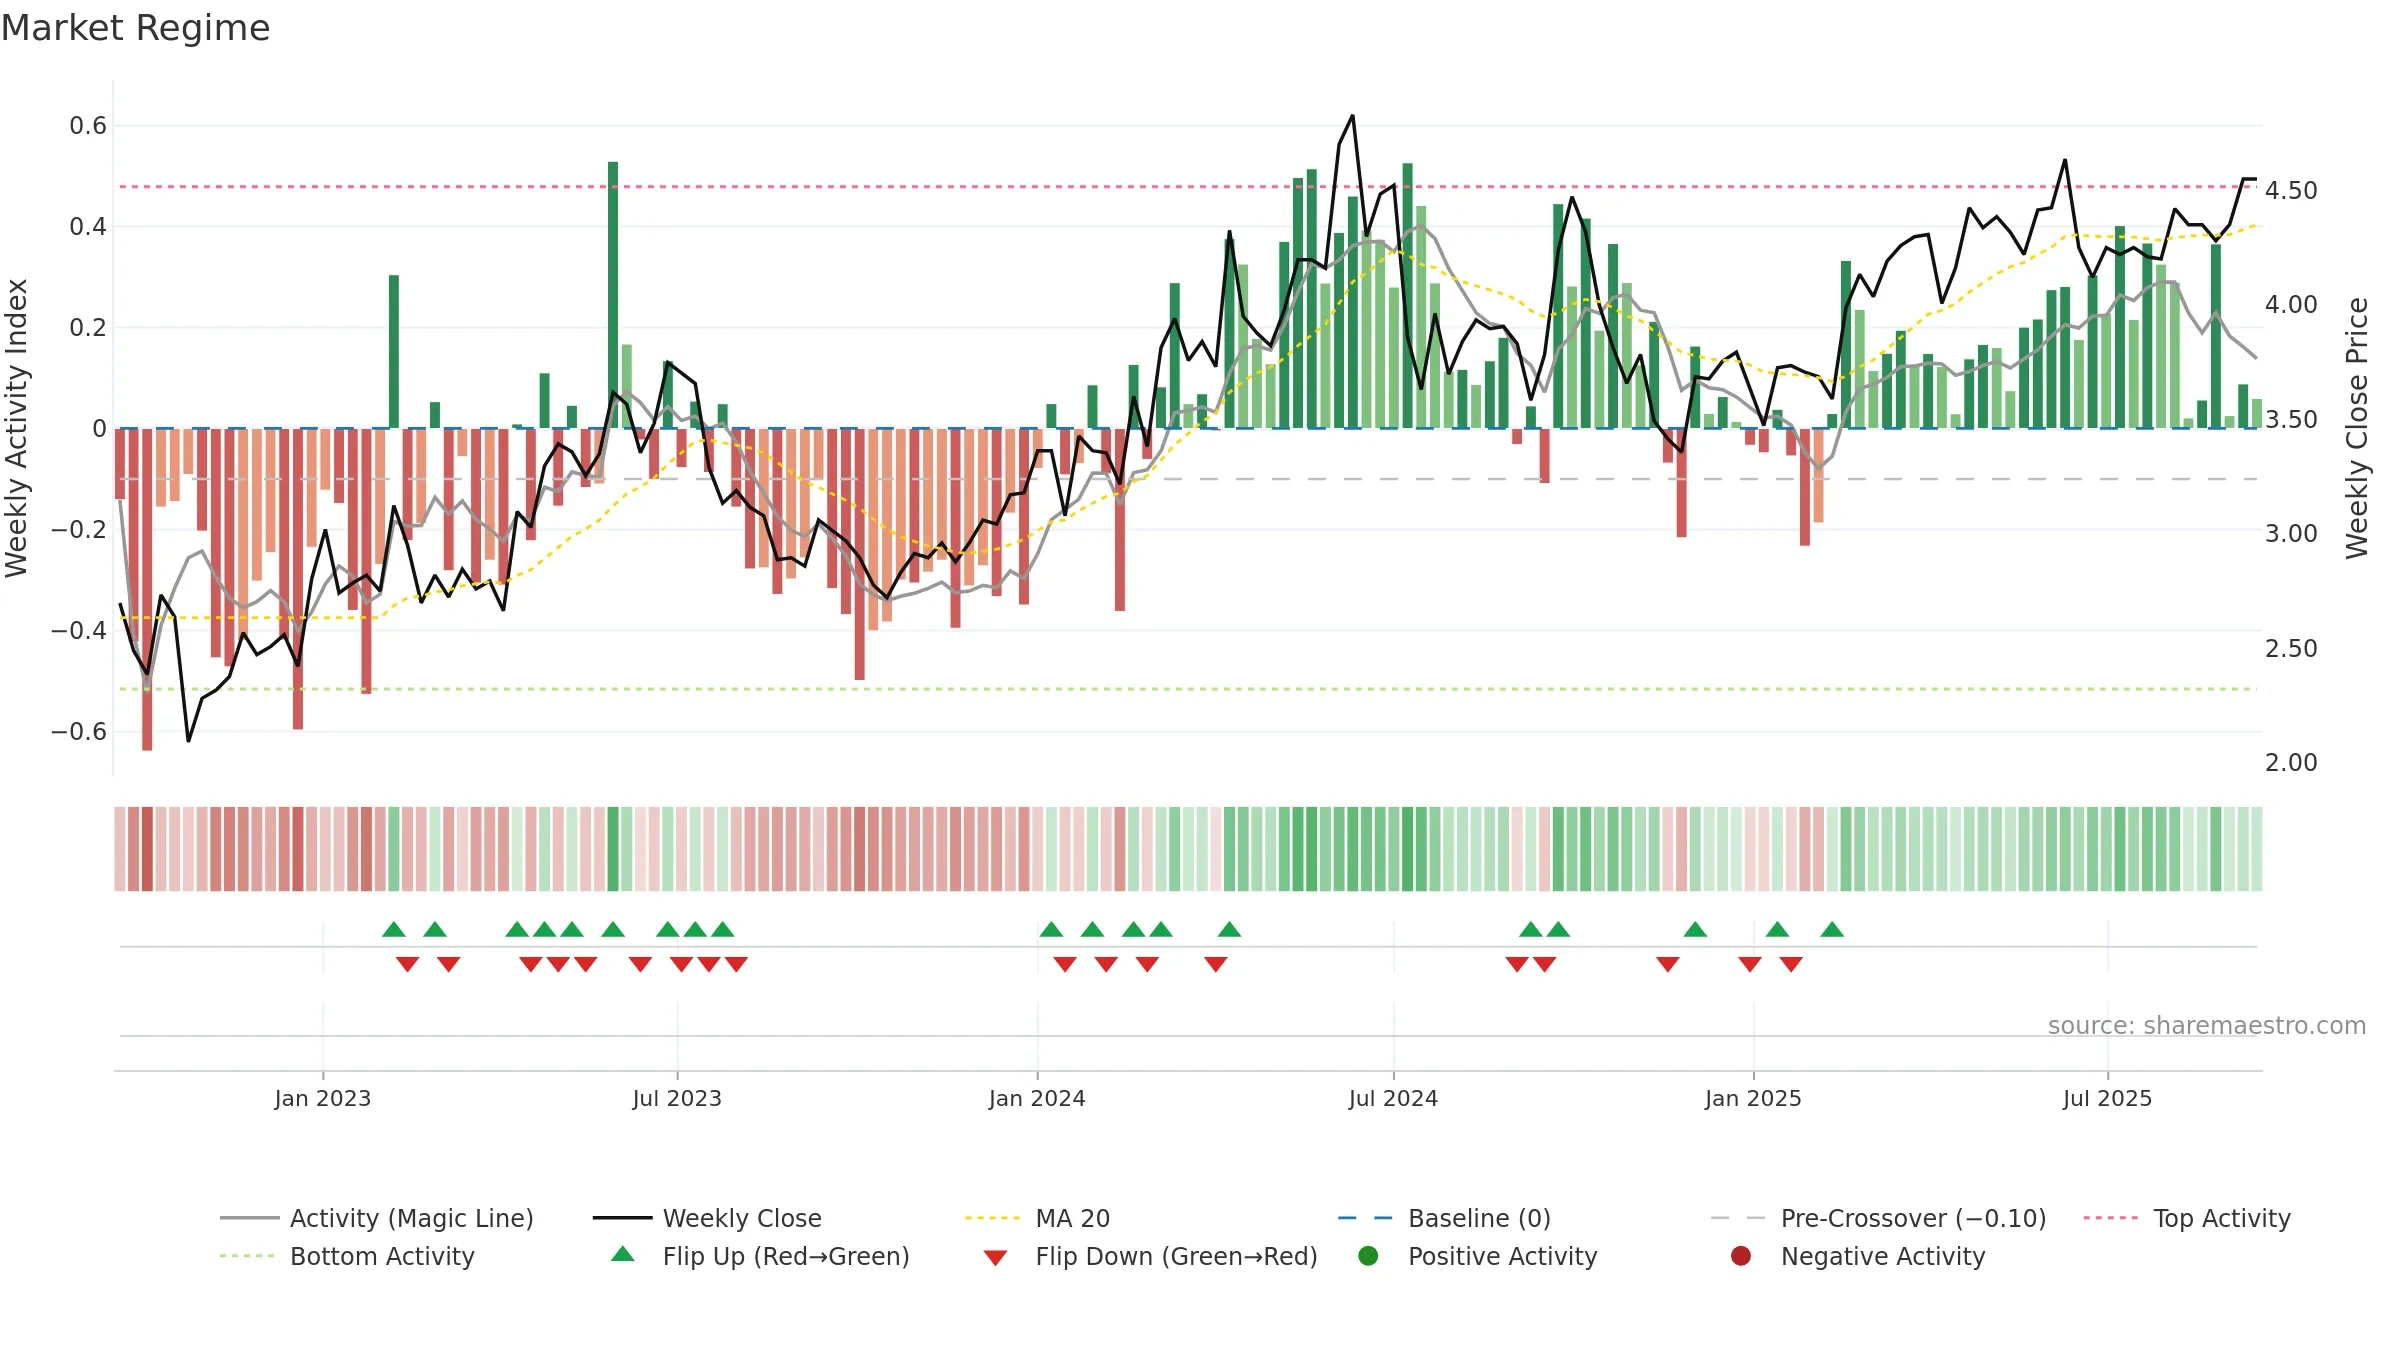Click Jul 2024 x-axis label
This screenshot has height=1350, width=2400.
(1393, 1098)
